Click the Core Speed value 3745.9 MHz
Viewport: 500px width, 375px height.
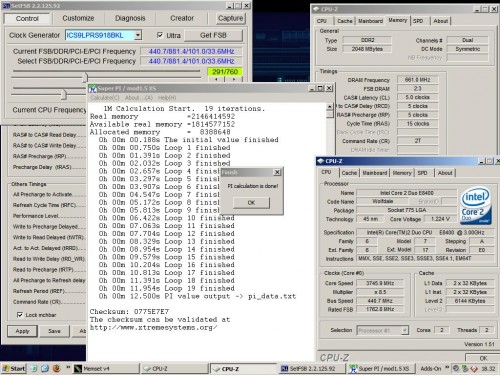[380, 283]
